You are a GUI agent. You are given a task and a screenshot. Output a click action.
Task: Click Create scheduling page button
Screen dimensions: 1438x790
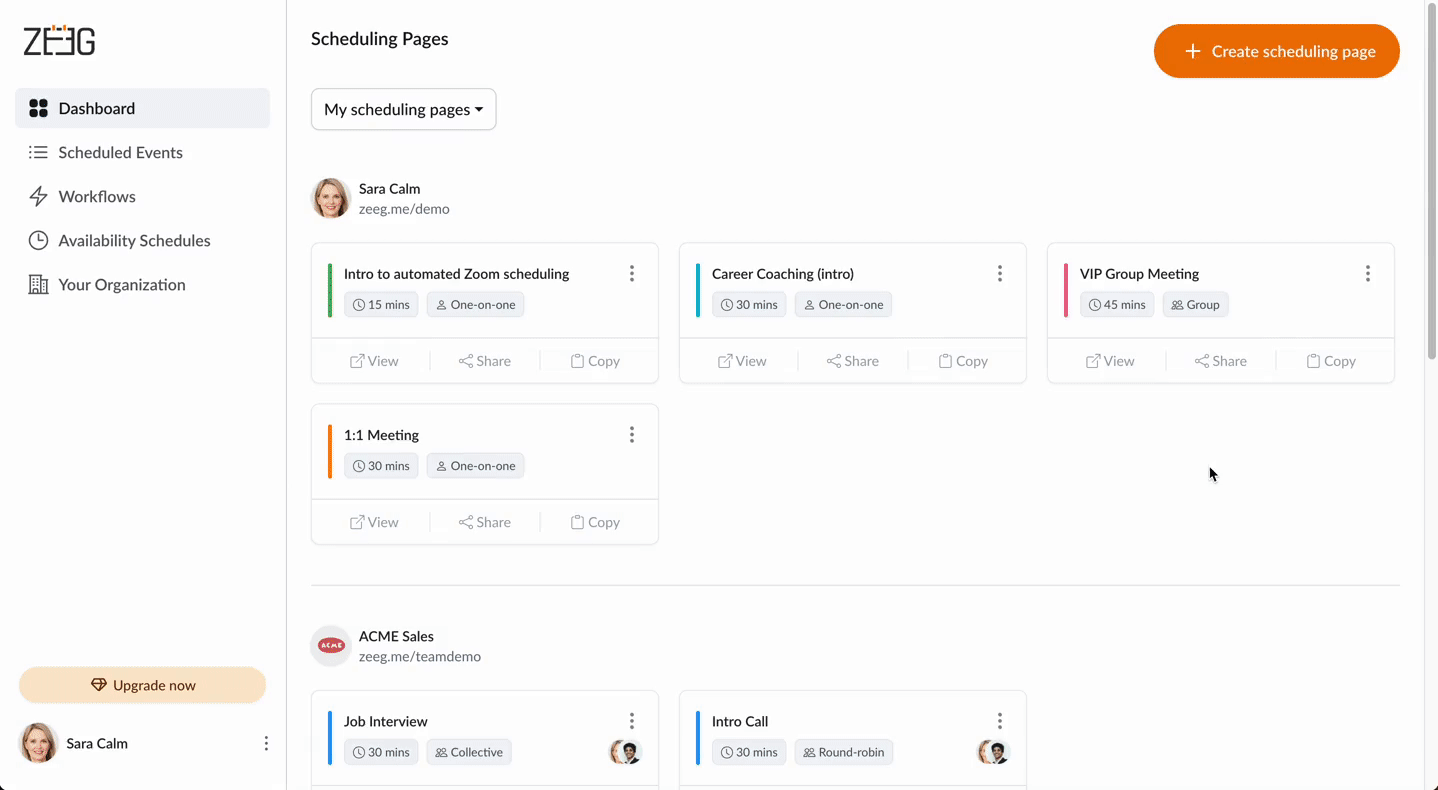coord(1276,51)
